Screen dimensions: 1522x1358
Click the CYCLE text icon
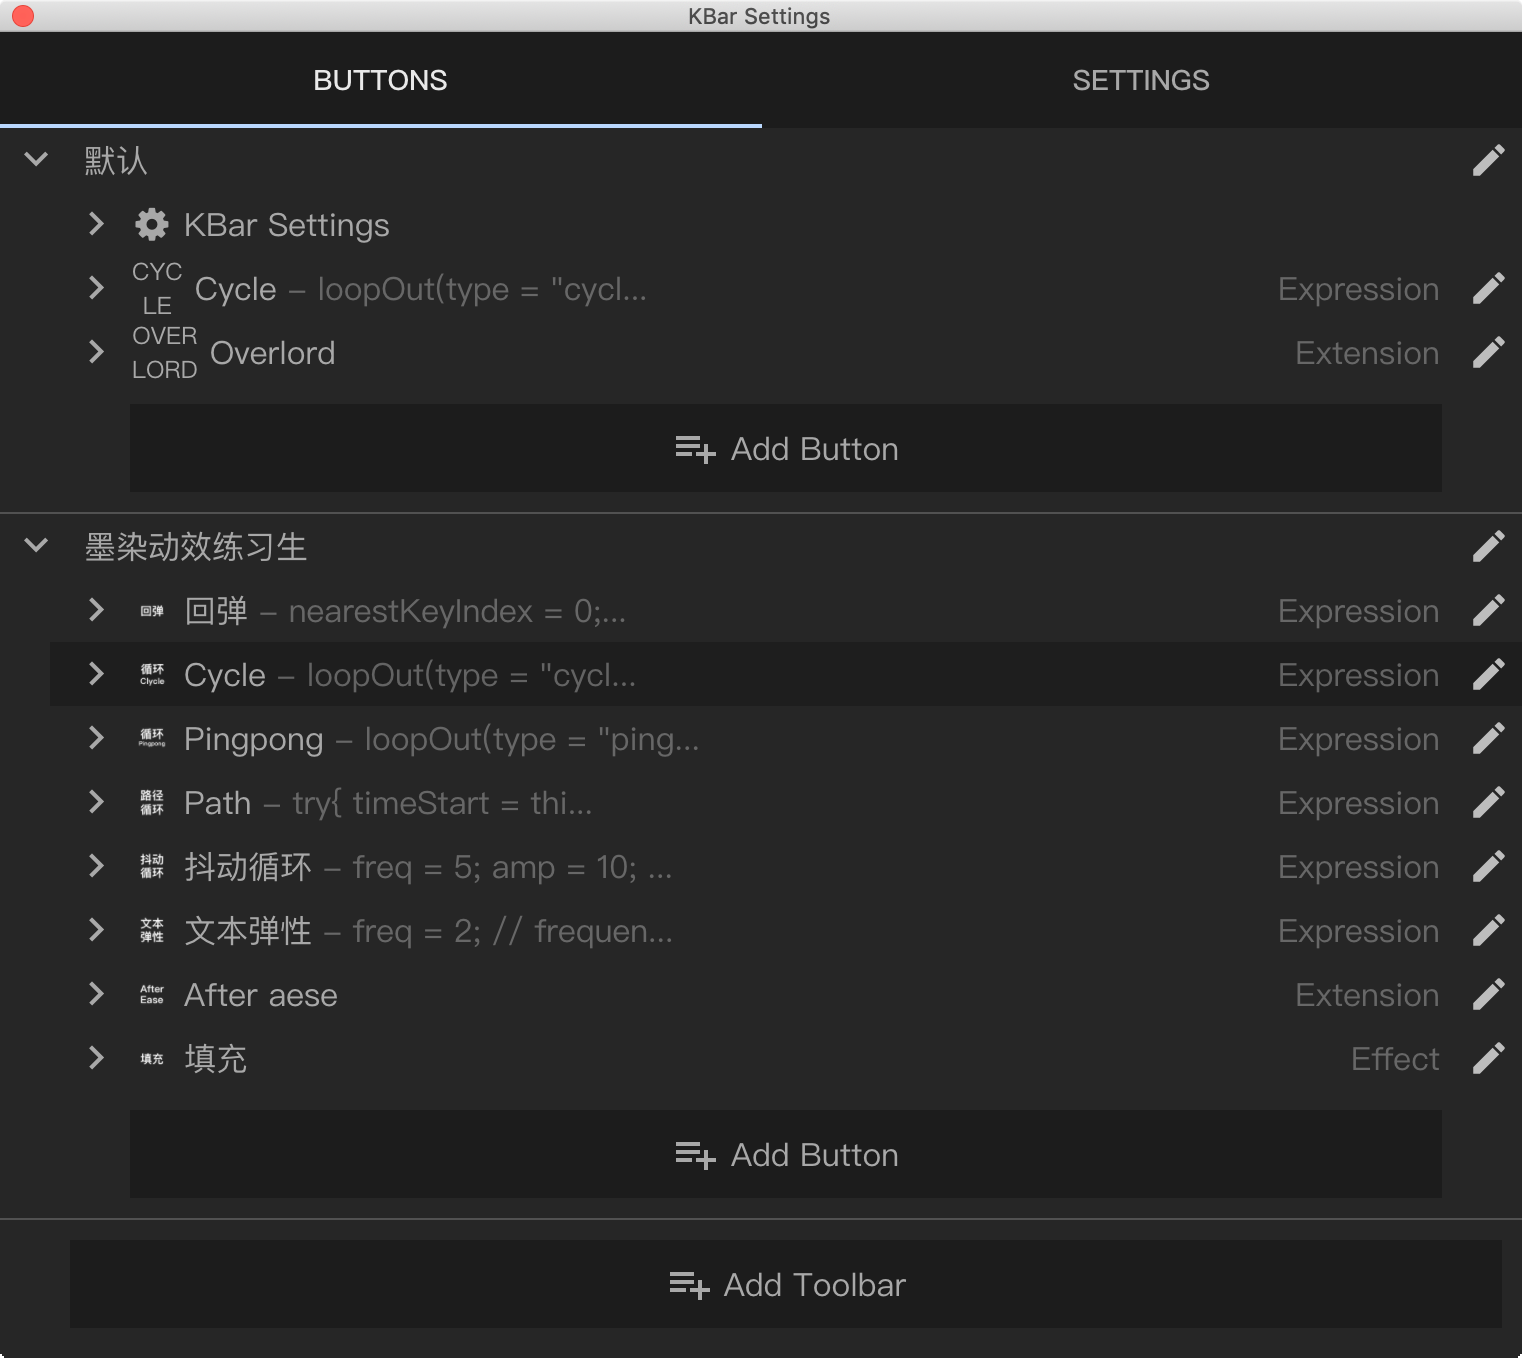[157, 288]
